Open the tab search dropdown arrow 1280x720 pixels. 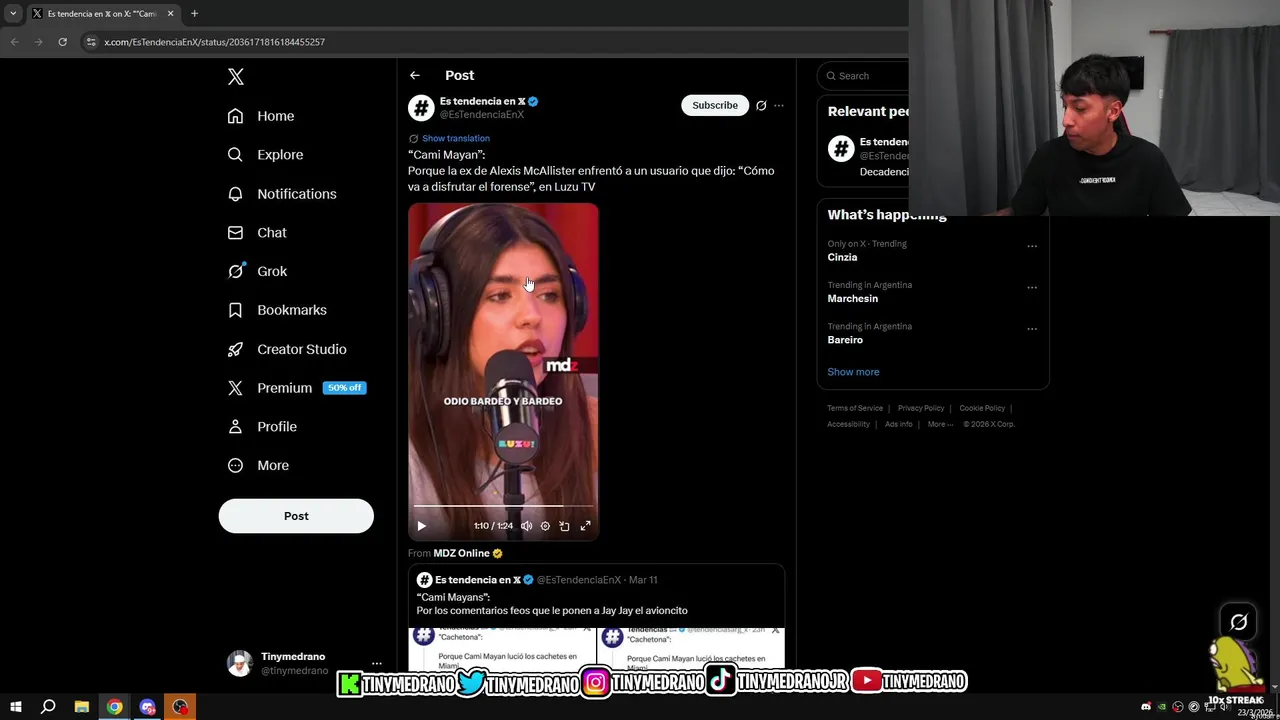click(13, 13)
